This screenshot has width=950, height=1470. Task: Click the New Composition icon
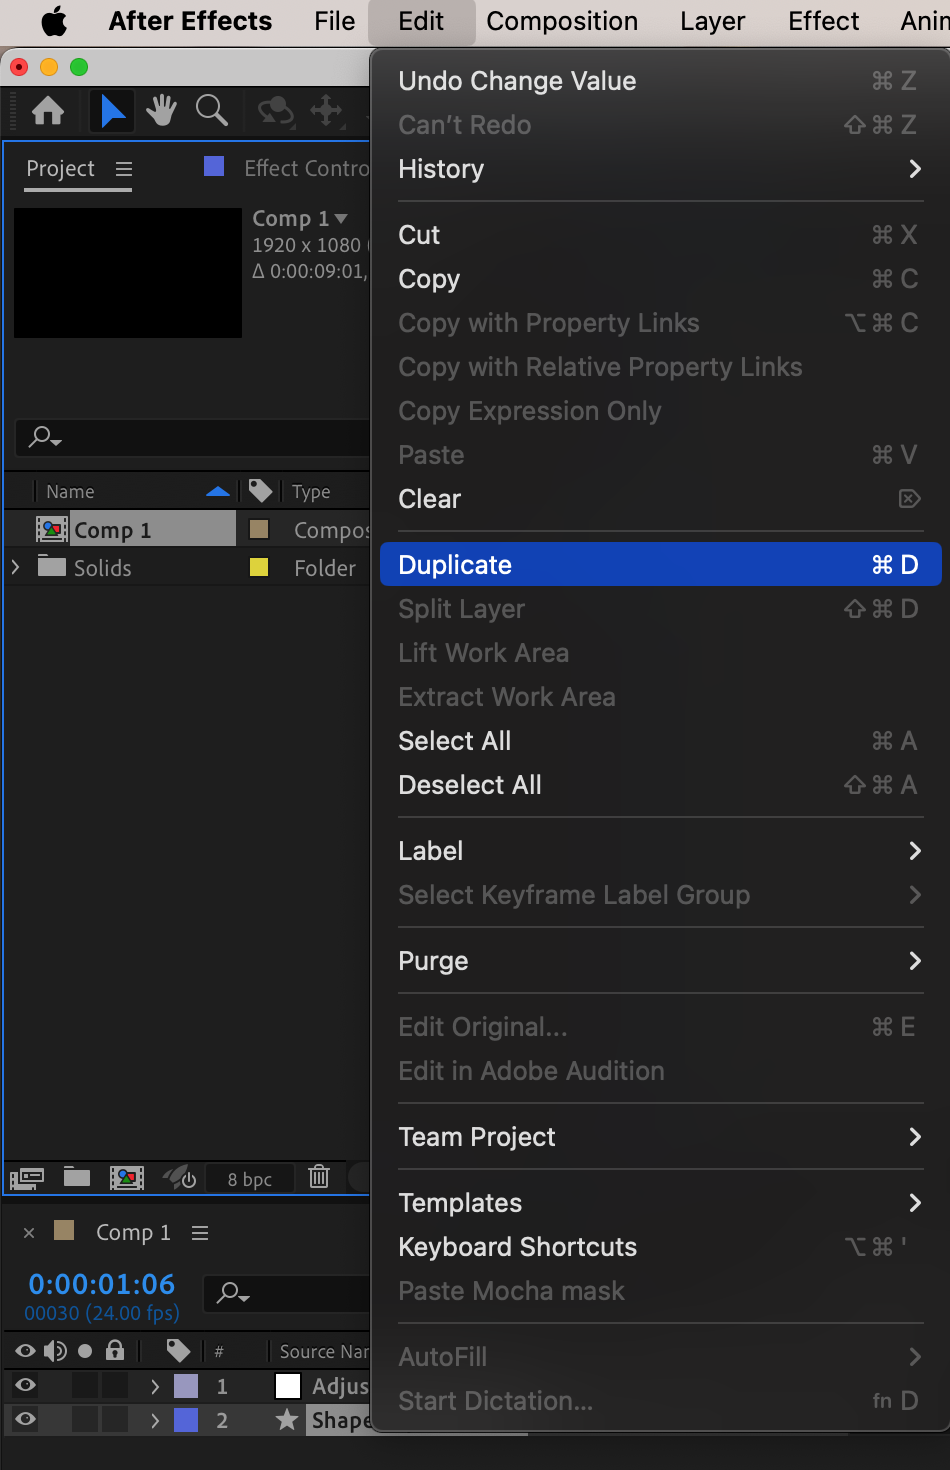[126, 1177]
